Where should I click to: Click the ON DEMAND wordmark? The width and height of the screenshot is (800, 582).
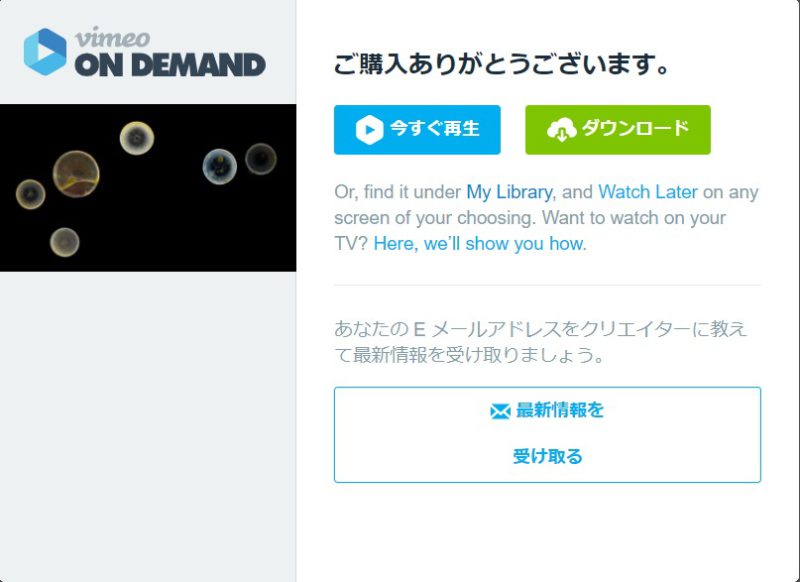click(x=170, y=65)
